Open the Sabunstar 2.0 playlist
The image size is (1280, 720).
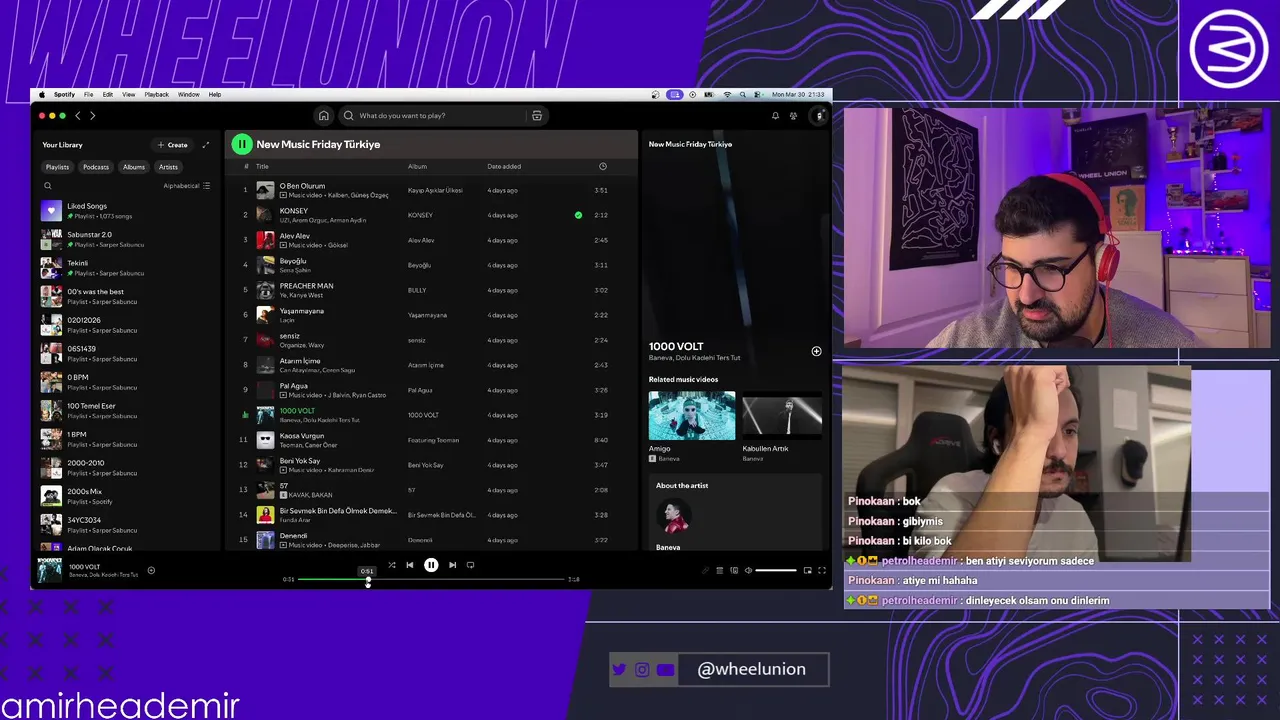(x=125, y=239)
